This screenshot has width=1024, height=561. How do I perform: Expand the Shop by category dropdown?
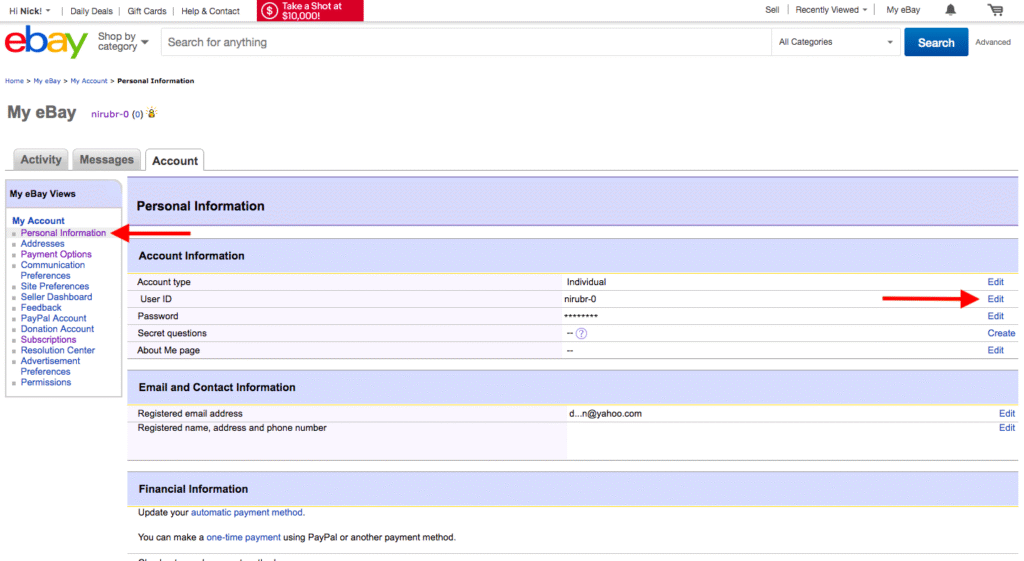pyautogui.click(x=123, y=42)
